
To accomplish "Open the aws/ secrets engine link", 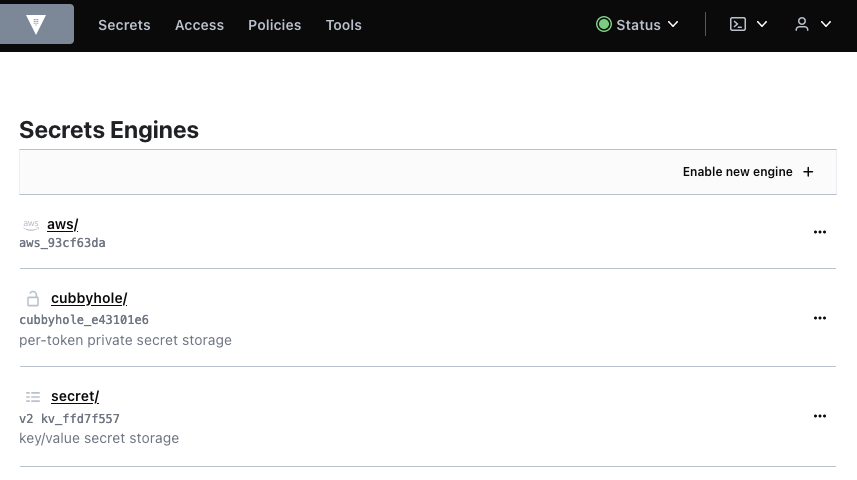I will pyautogui.click(x=62, y=224).
